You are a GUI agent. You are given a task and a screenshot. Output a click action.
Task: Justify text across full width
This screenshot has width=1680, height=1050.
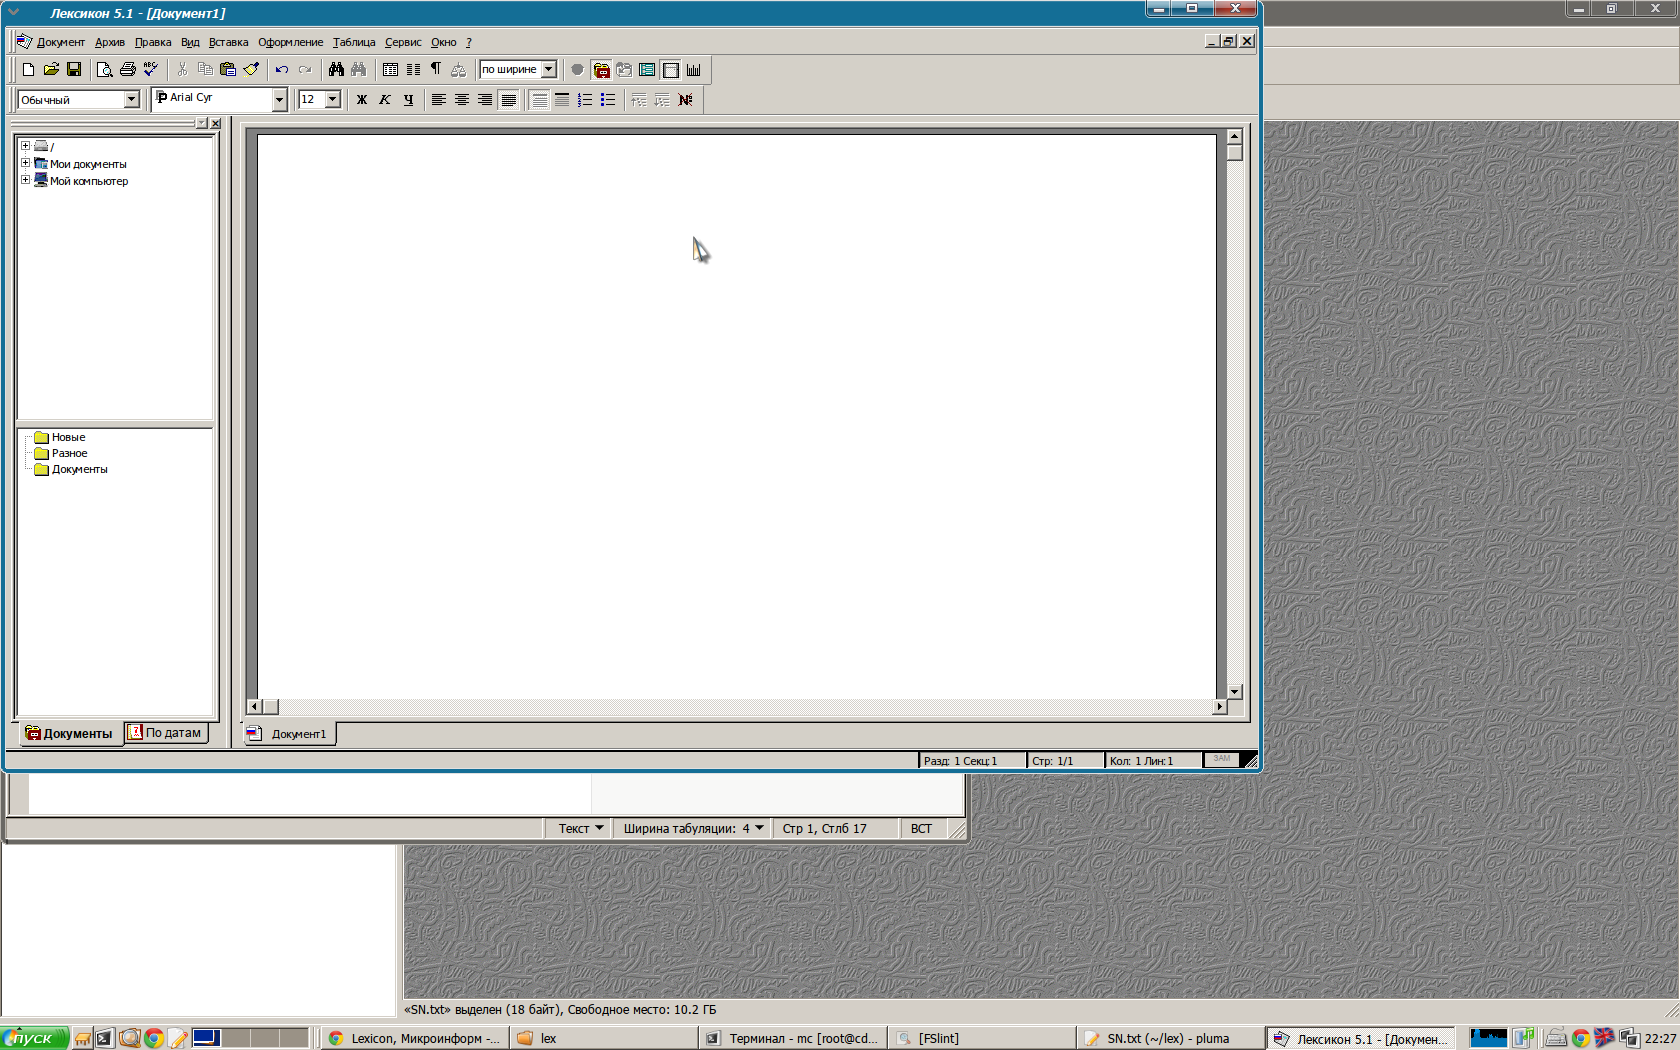508,100
